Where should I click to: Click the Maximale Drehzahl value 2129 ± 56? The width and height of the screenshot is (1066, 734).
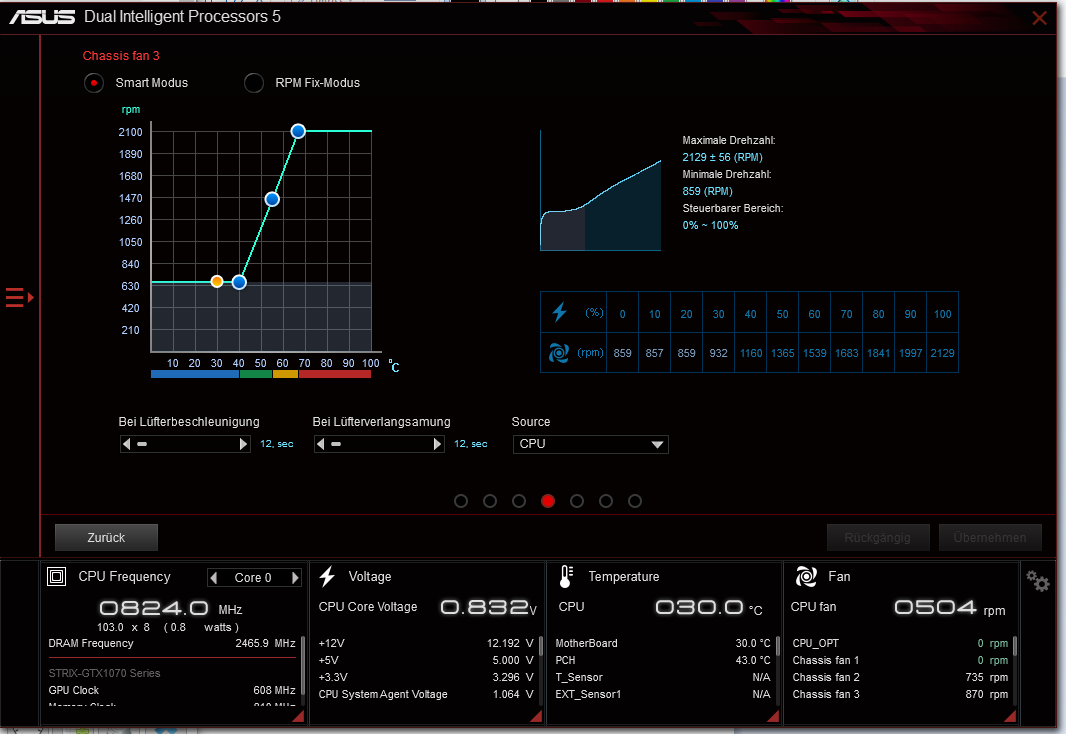[x=723, y=157]
